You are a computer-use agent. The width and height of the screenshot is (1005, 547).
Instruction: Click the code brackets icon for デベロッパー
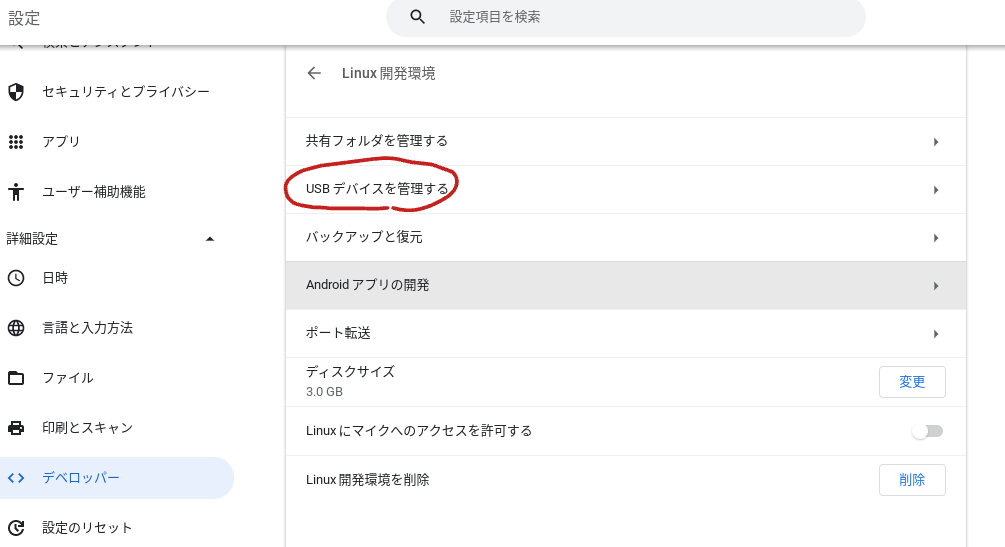coord(16,478)
